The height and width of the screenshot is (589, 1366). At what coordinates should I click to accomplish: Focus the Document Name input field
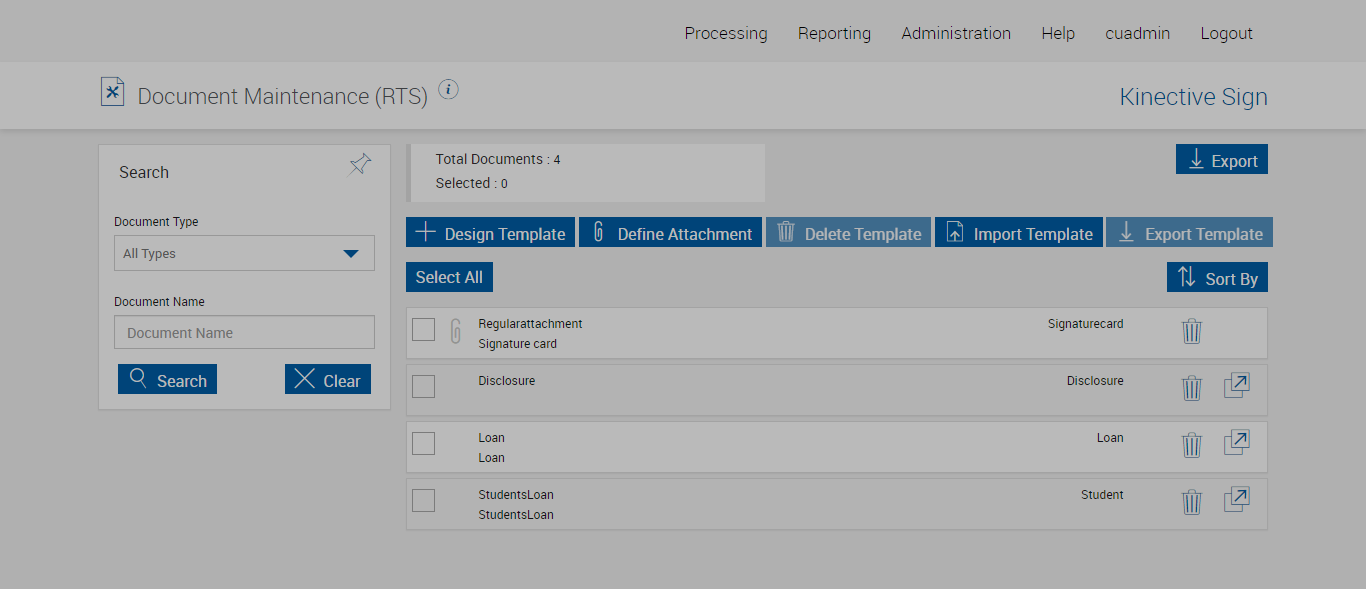pos(244,333)
